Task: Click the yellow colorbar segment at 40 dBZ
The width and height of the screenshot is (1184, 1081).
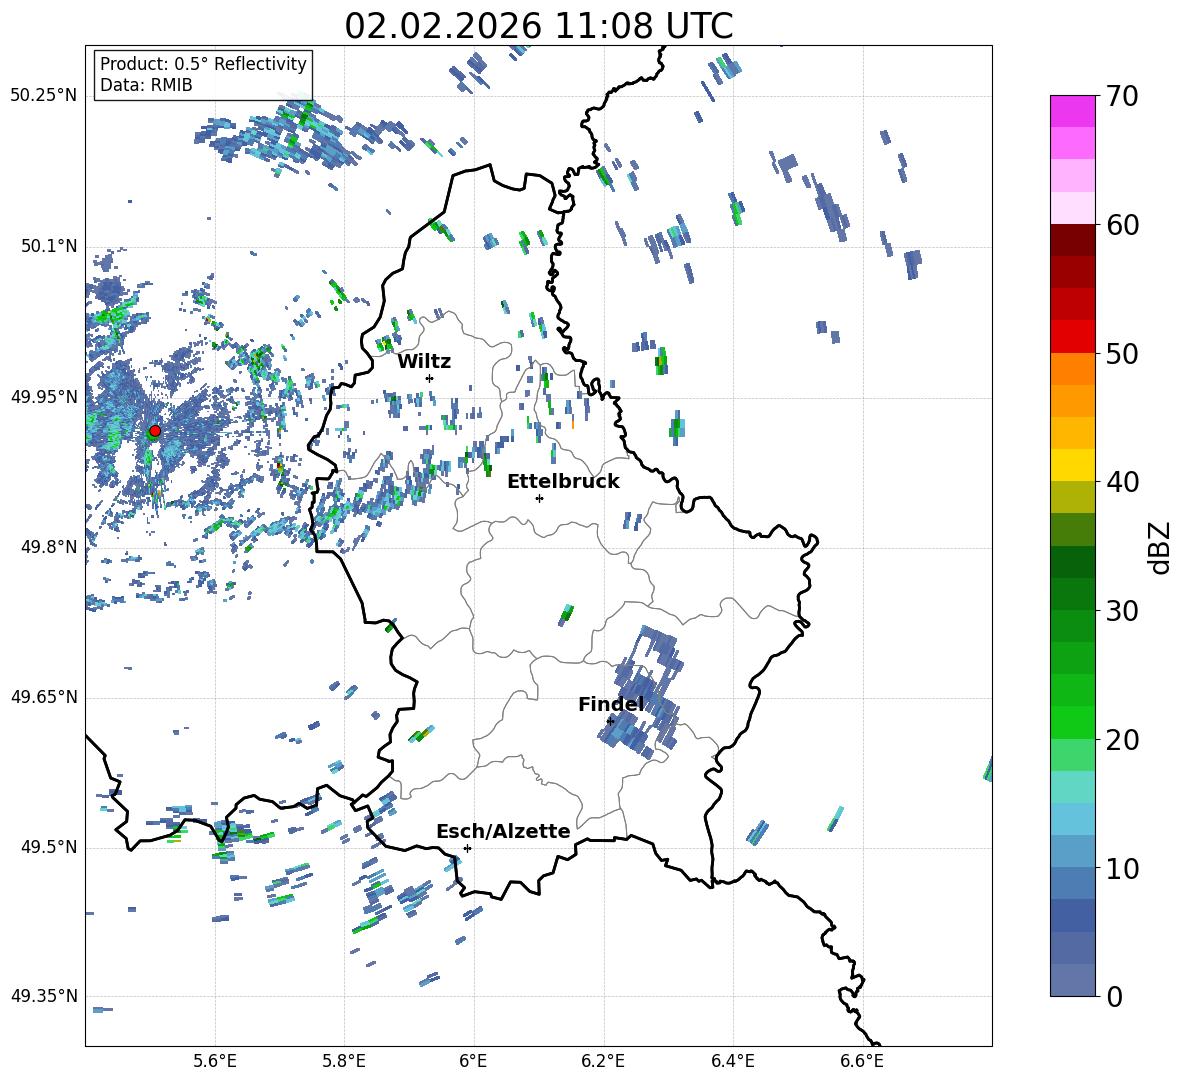Action: pyautogui.click(x=1072, y=465)
